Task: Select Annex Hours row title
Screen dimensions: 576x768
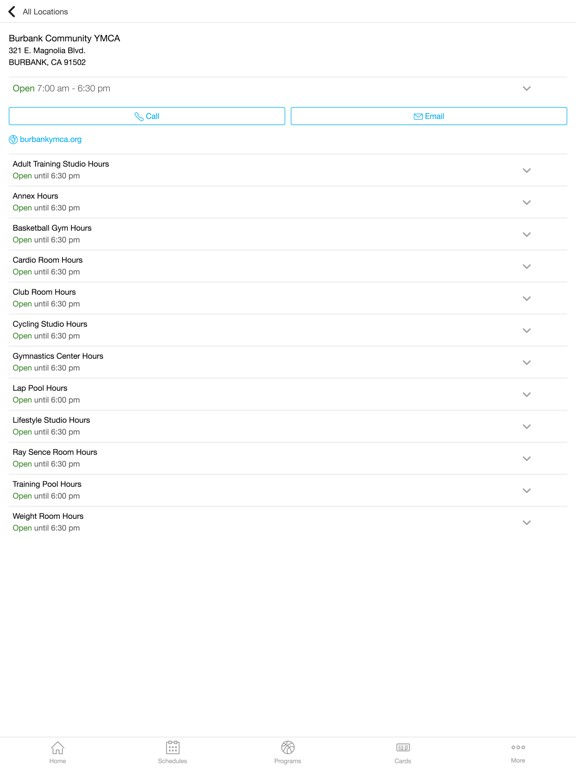Action: [35, 196]
